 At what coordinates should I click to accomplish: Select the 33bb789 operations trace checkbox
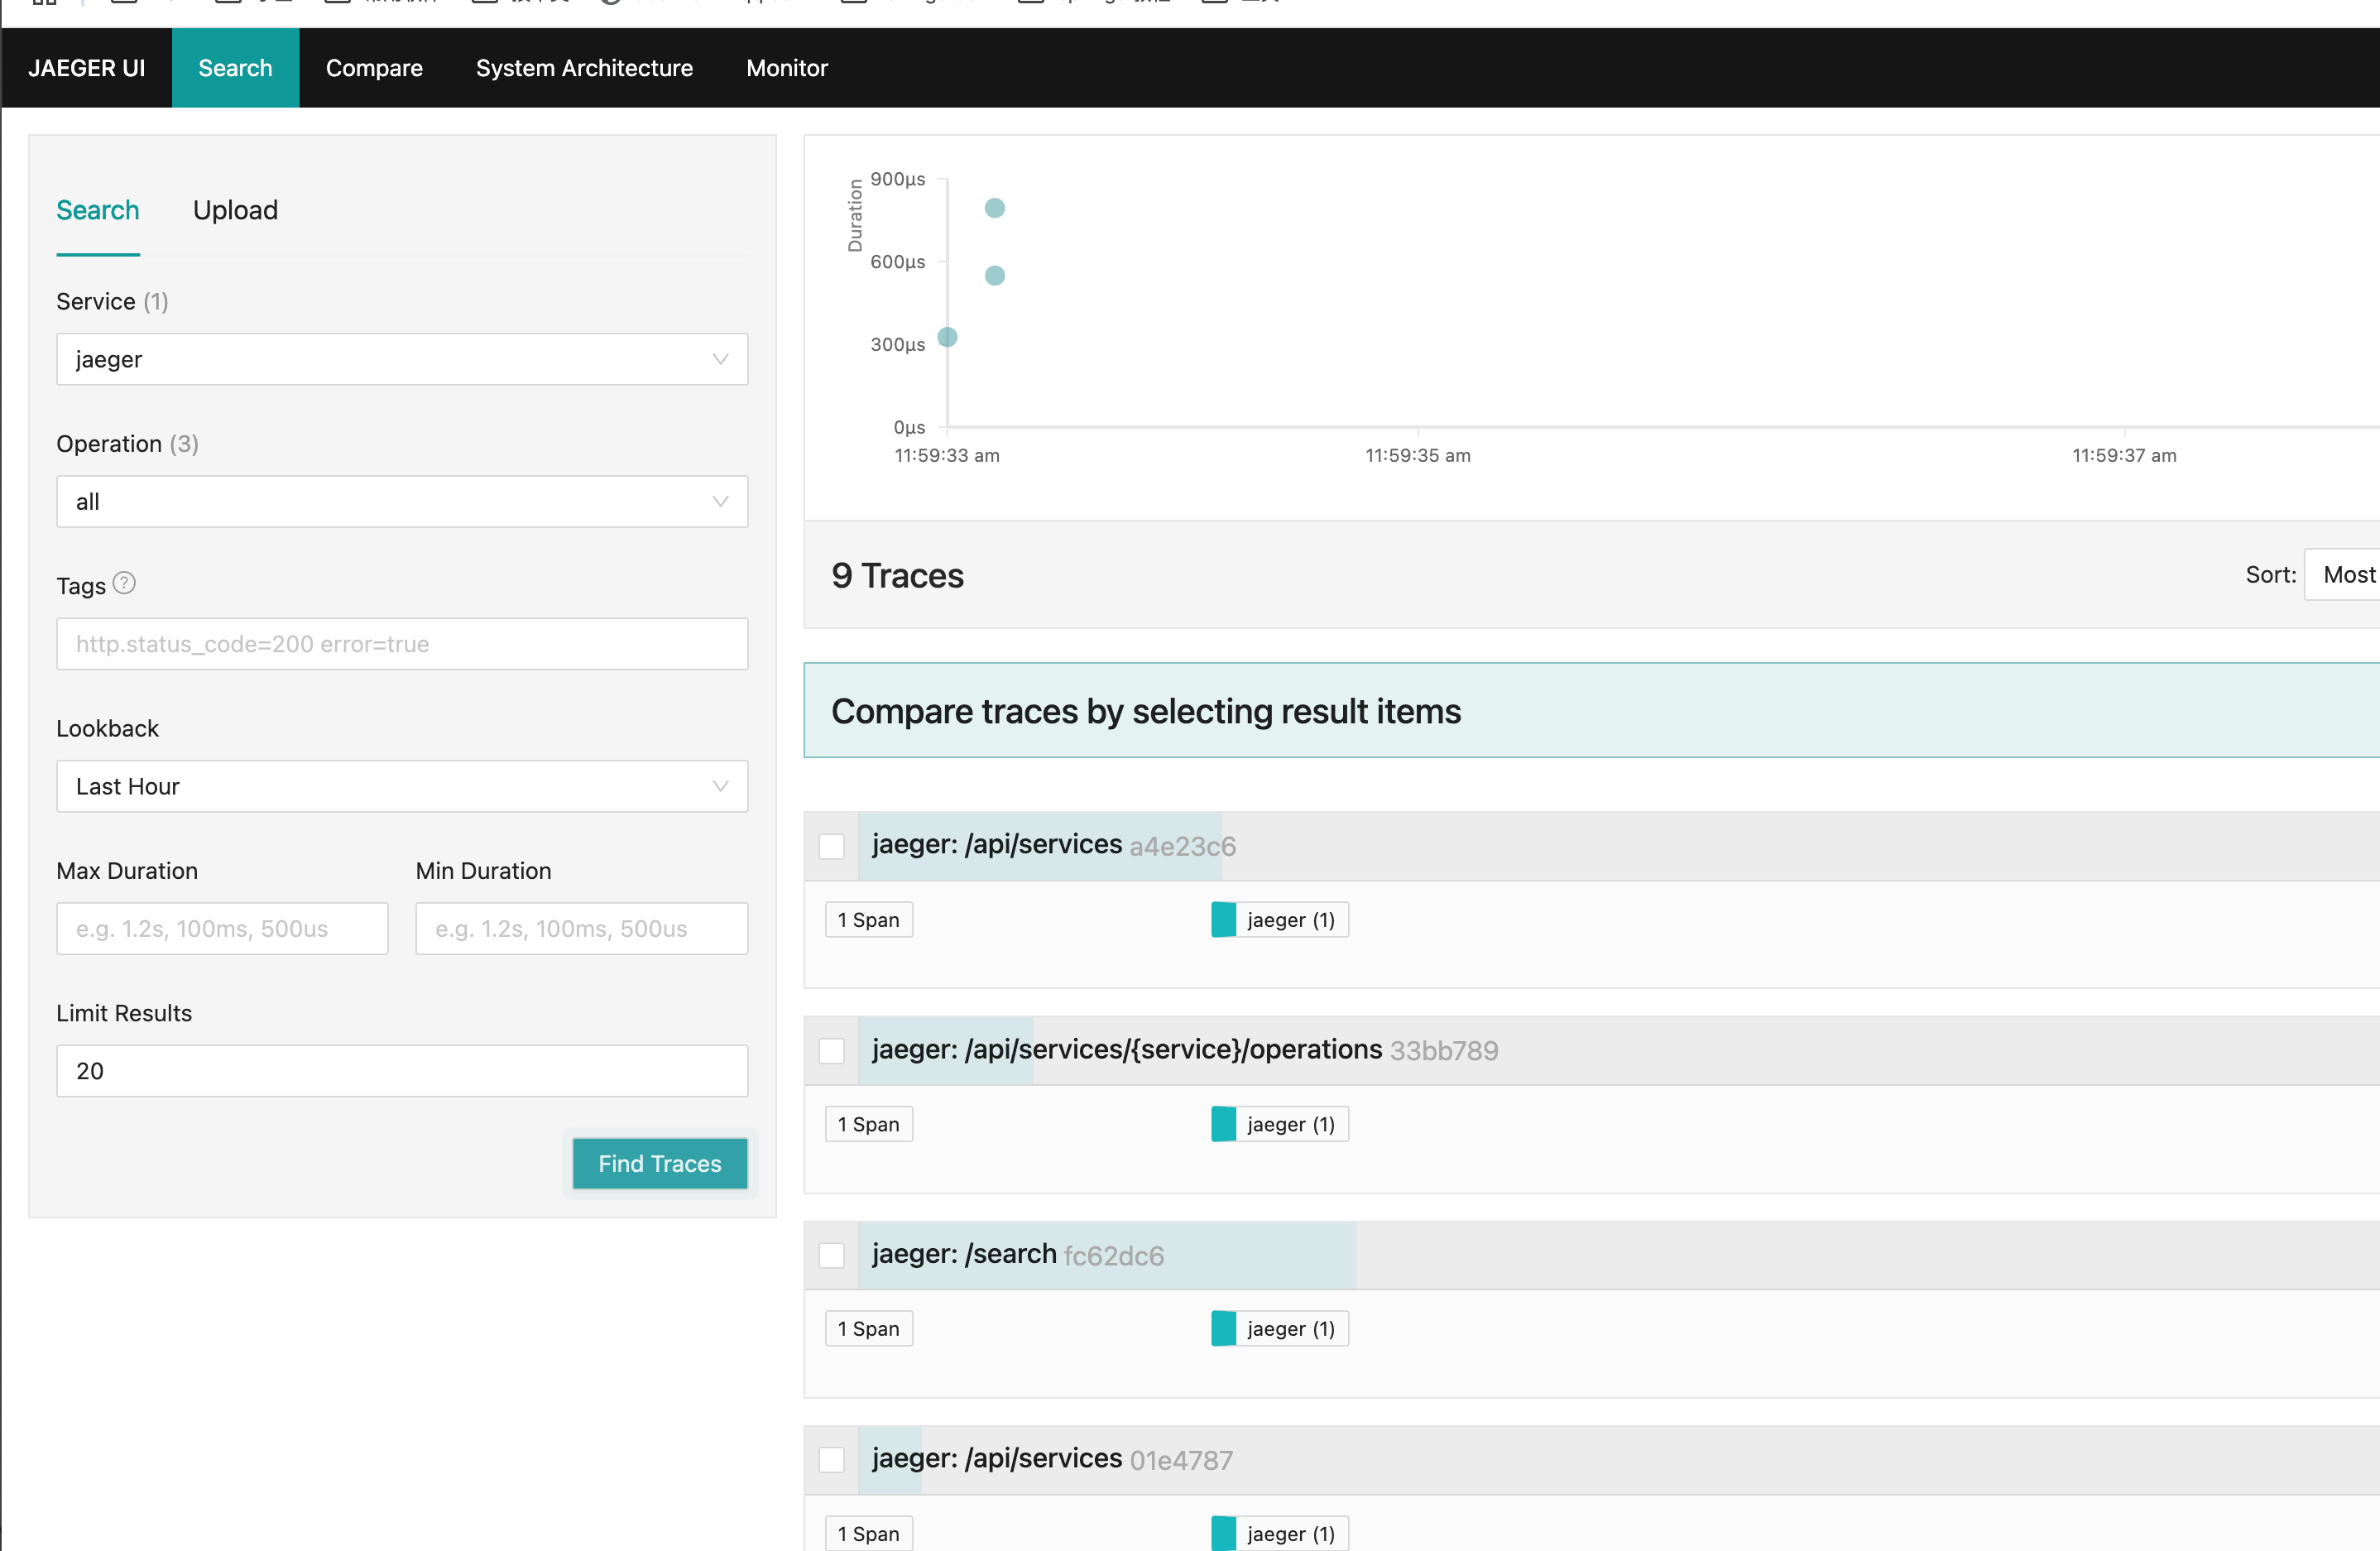tap(831, 1051)
